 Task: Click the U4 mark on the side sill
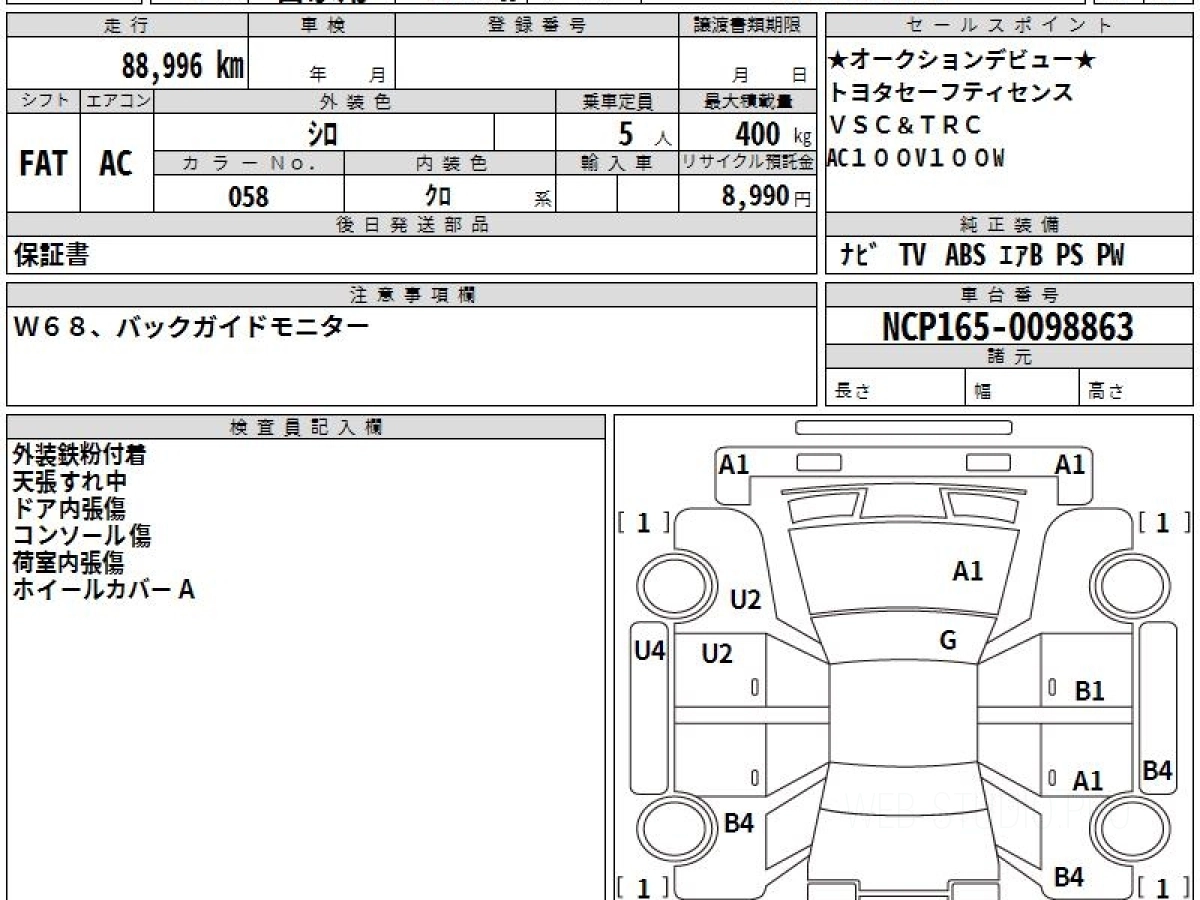650,651
